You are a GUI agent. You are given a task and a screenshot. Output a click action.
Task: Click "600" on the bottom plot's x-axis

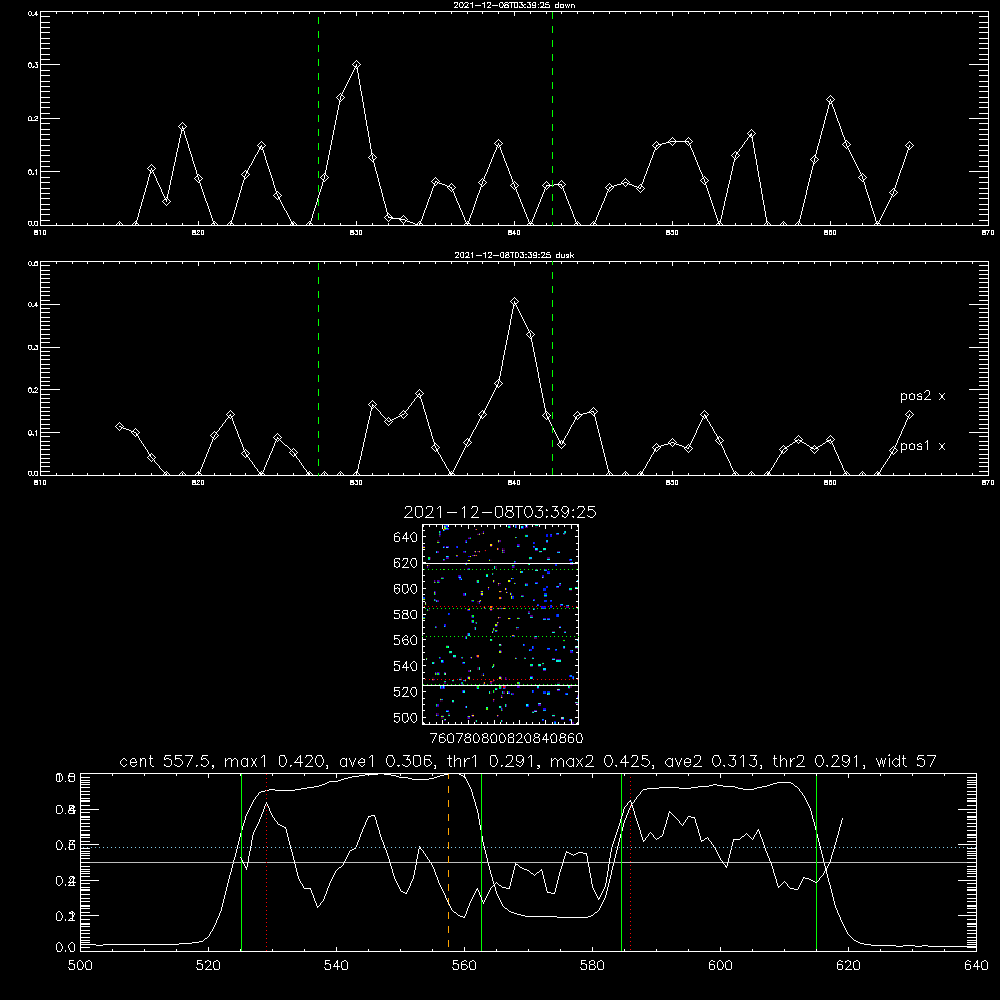click(x=720, y=966)
